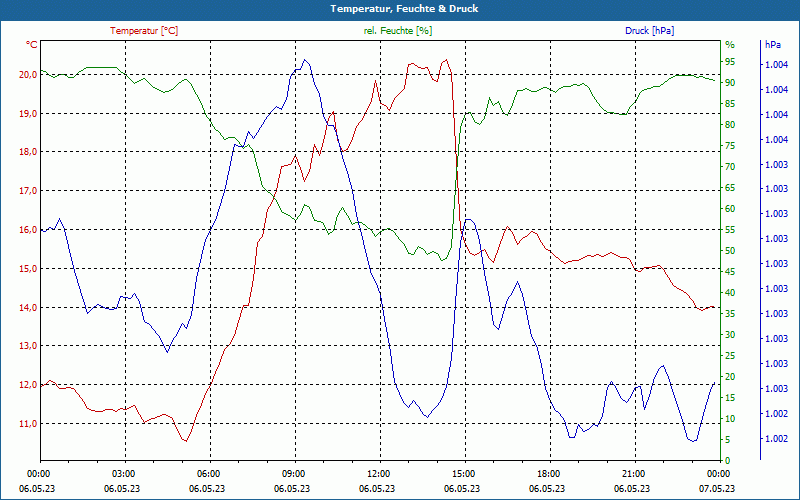Click the green '60' humidity axis value
Image resolution: width=800 pixels, height=500 pixels.
(x=730, y=209)
